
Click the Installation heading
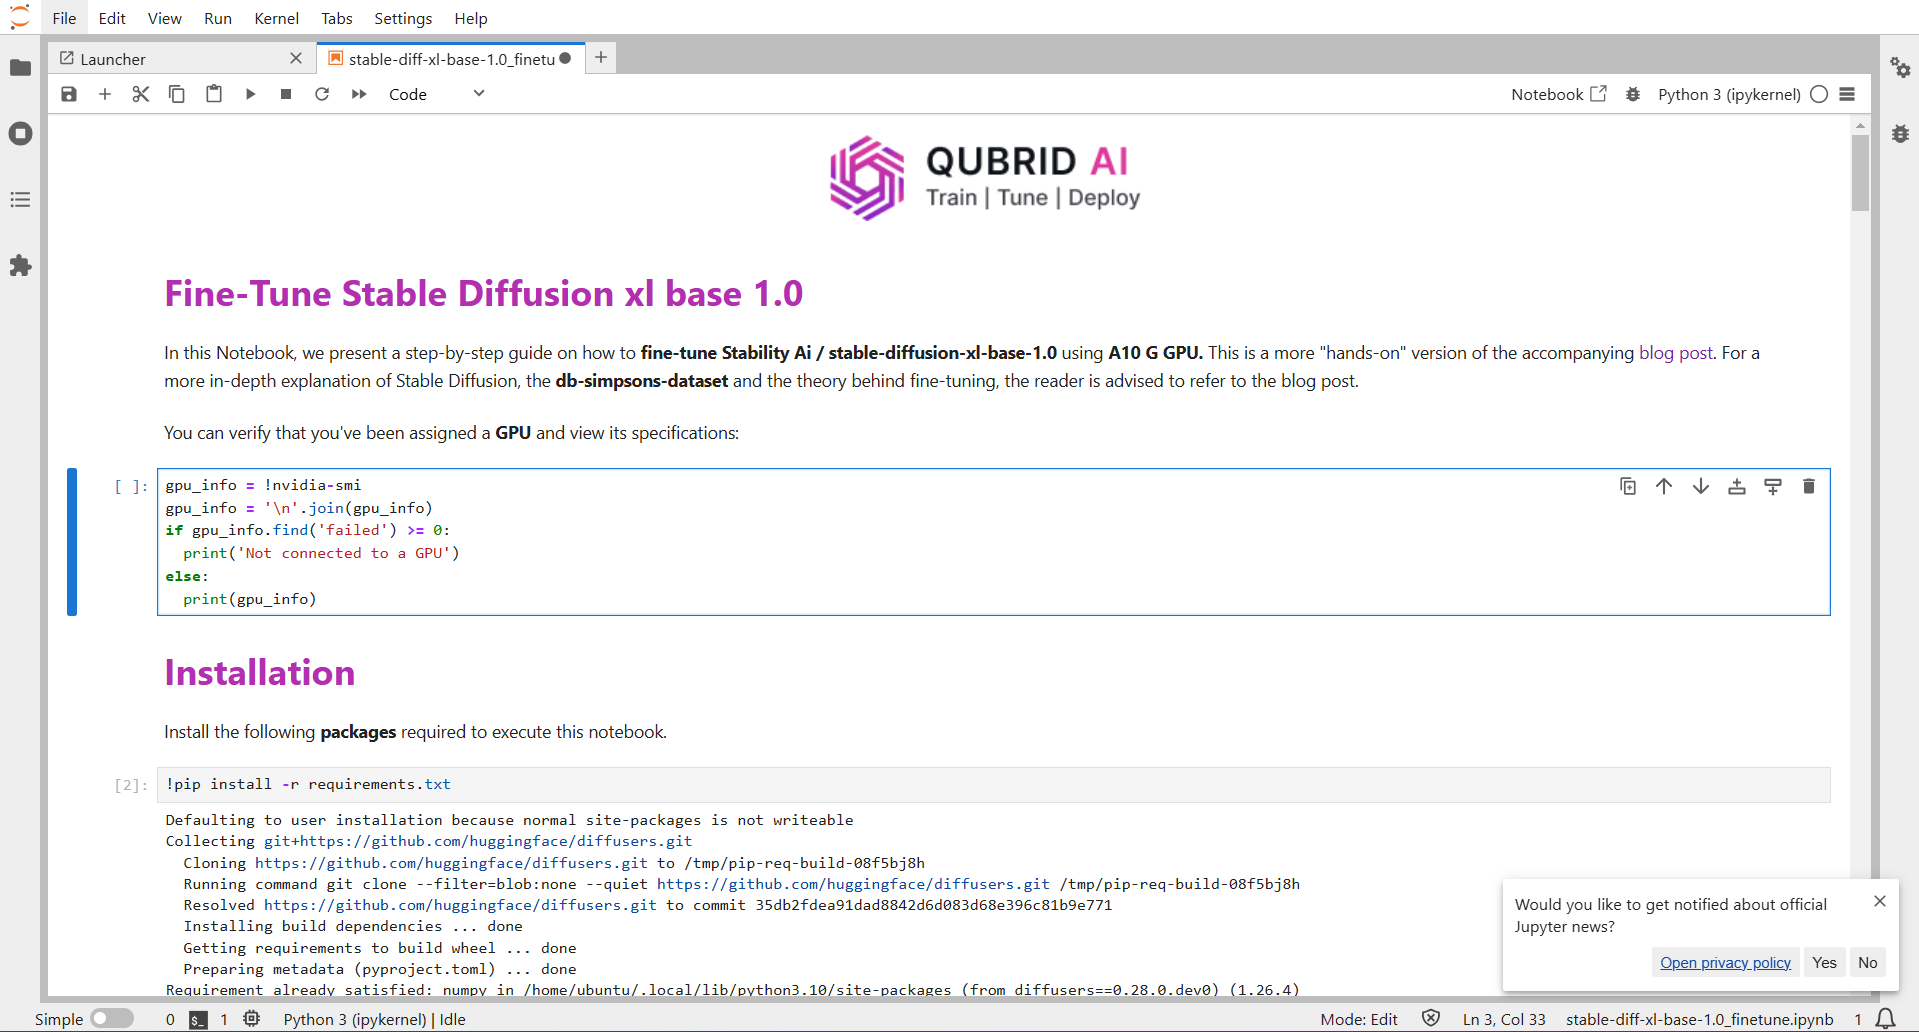click(260, 673)
